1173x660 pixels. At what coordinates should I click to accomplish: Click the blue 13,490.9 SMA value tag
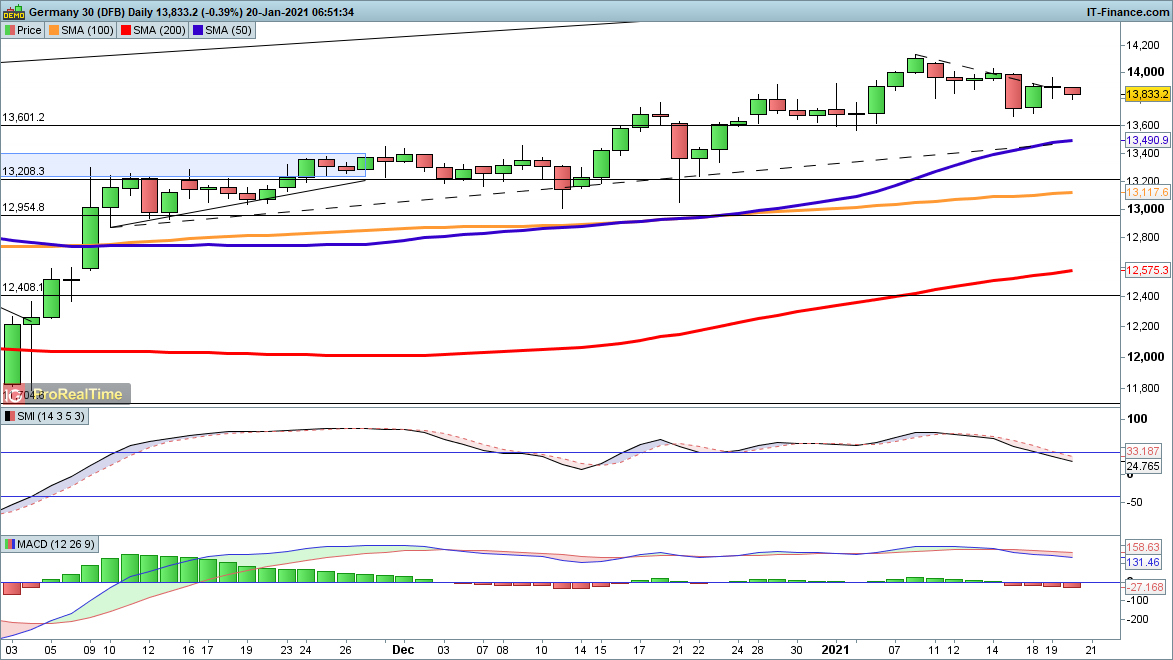(1147, 141)
